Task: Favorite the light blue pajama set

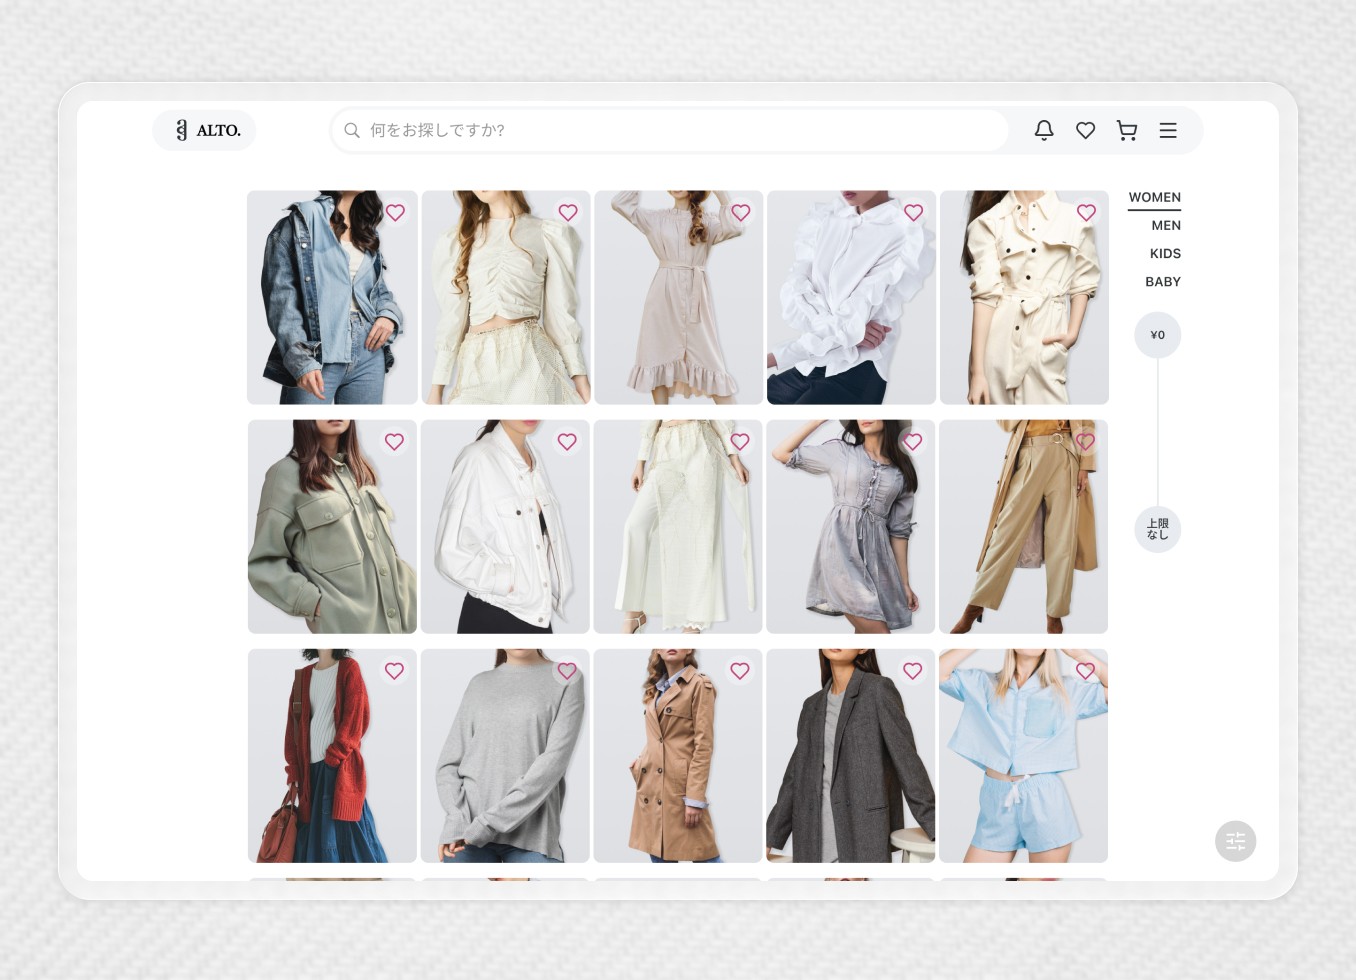Action: [1086, 671]
